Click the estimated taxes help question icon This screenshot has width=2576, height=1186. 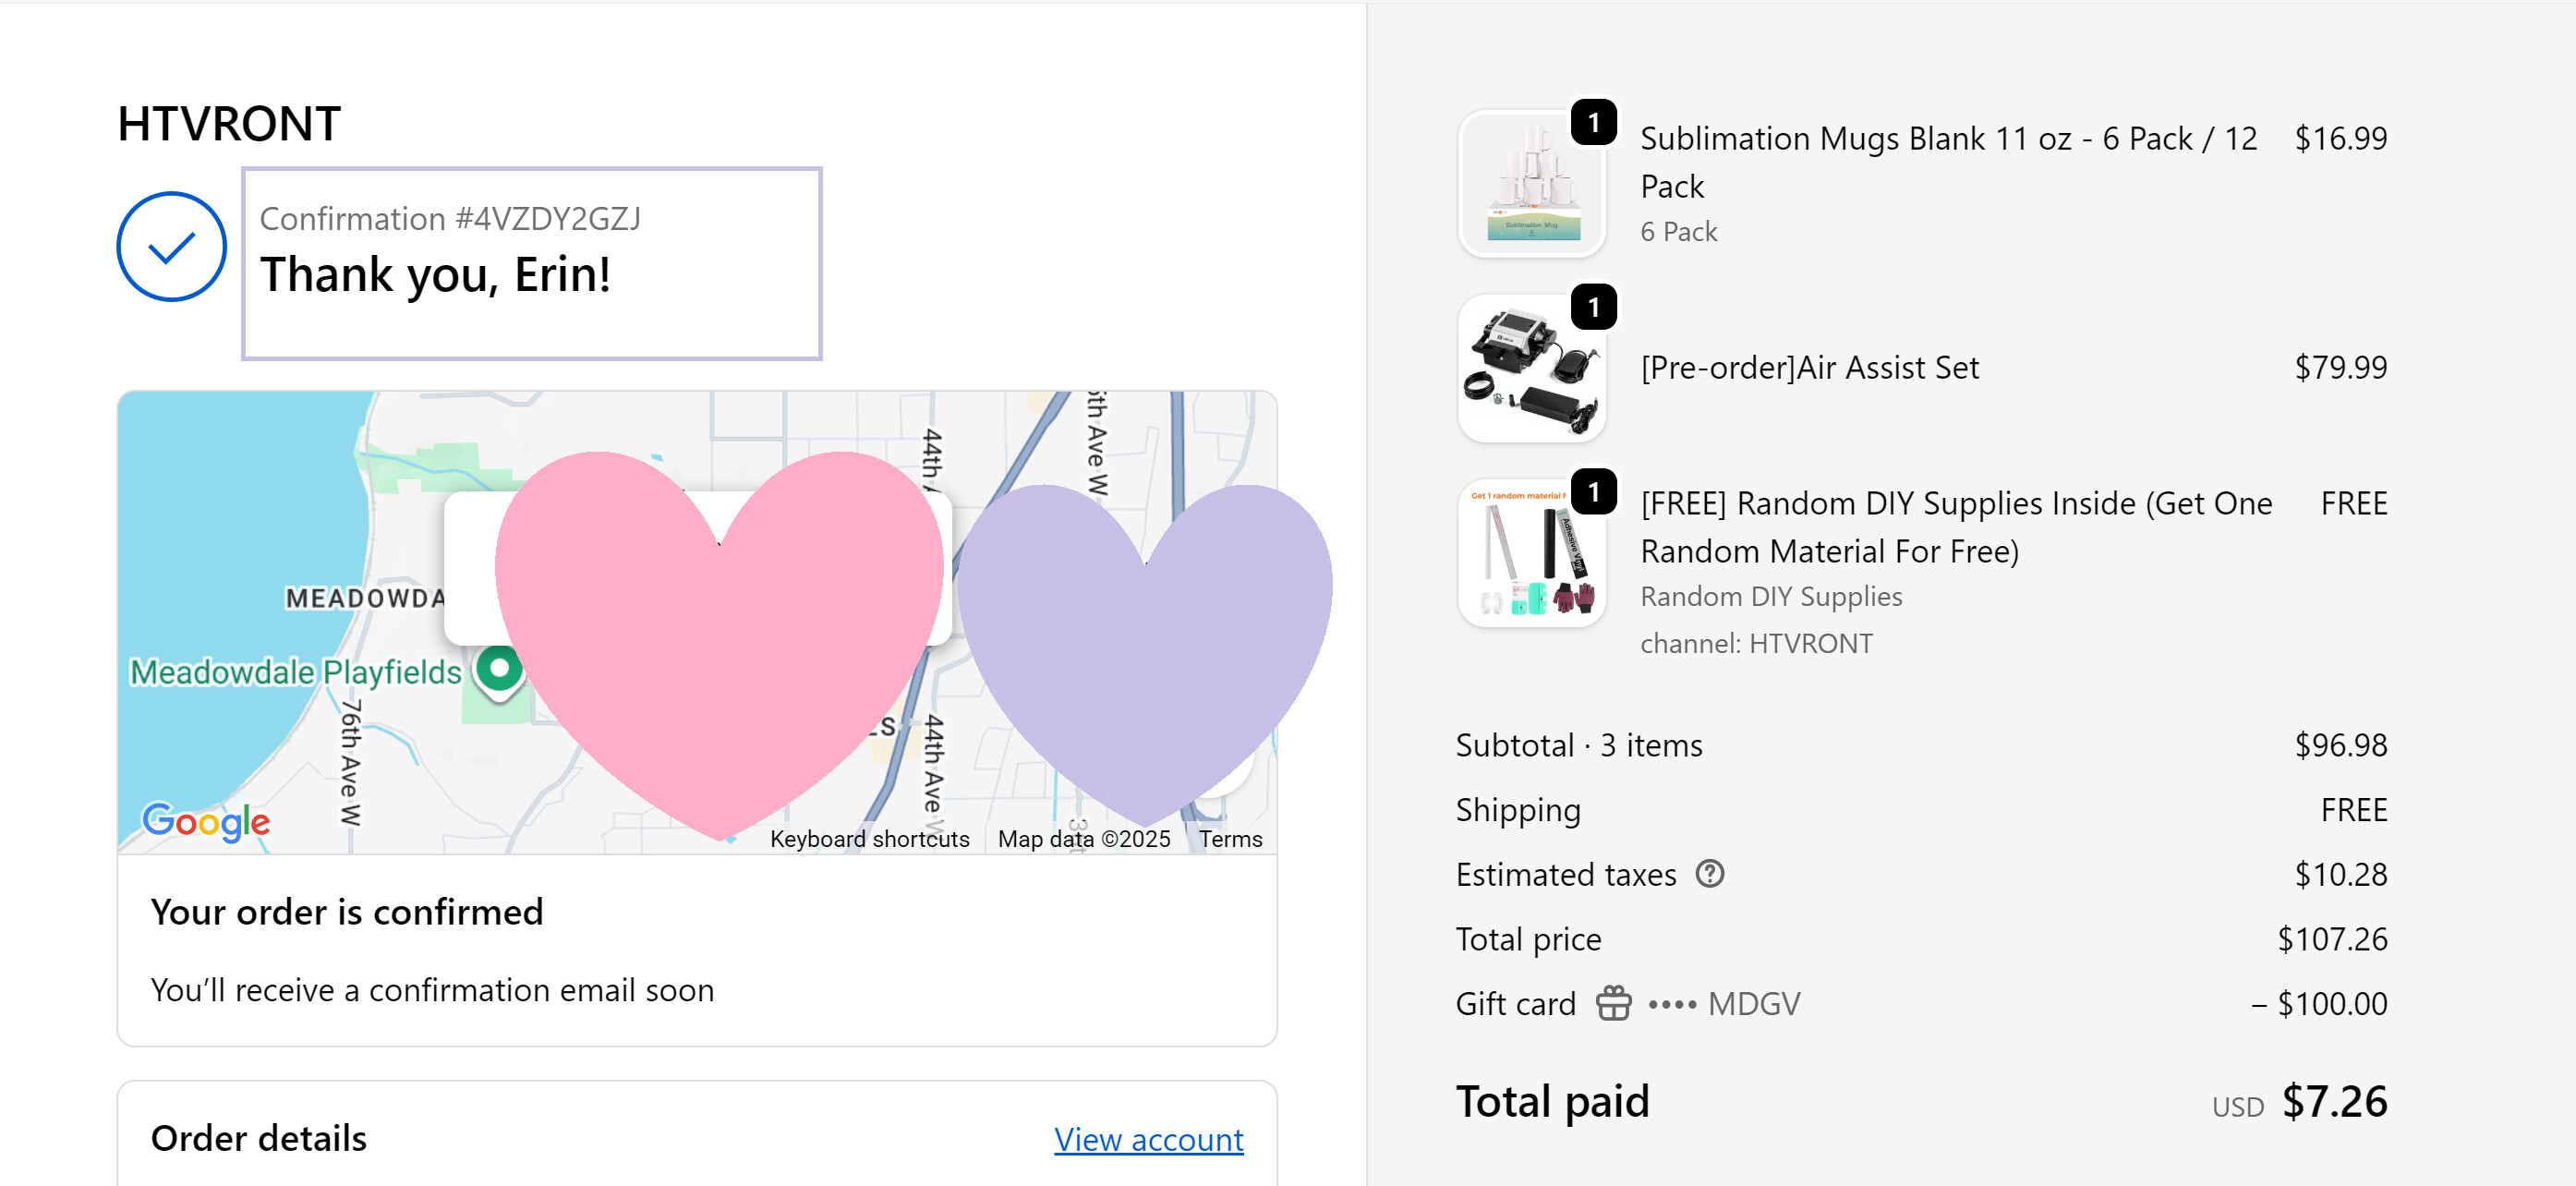coord(1709,874)
